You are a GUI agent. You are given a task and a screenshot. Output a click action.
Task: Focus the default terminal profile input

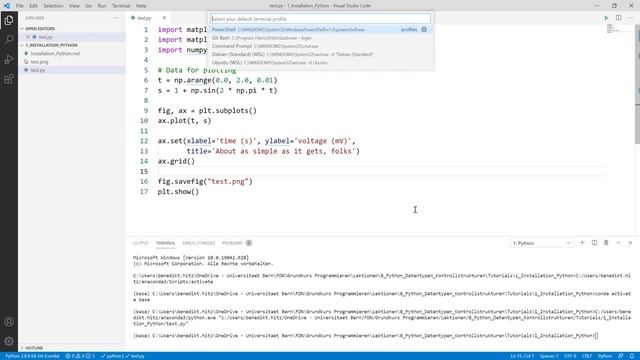click(320, 19)
